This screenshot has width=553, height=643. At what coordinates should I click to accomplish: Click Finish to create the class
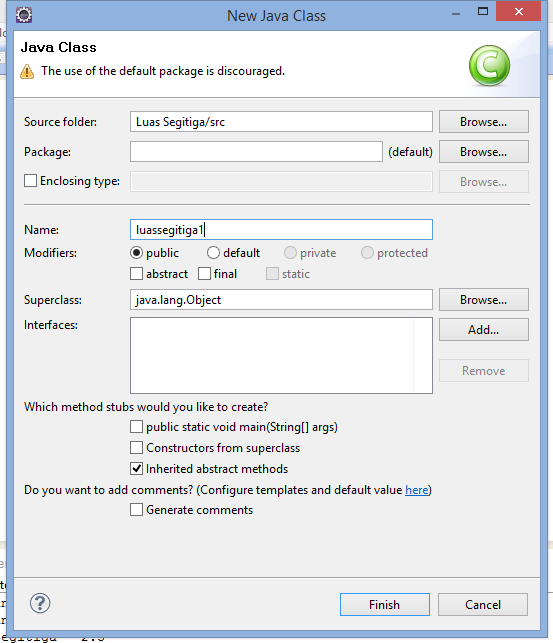(385, 604)
